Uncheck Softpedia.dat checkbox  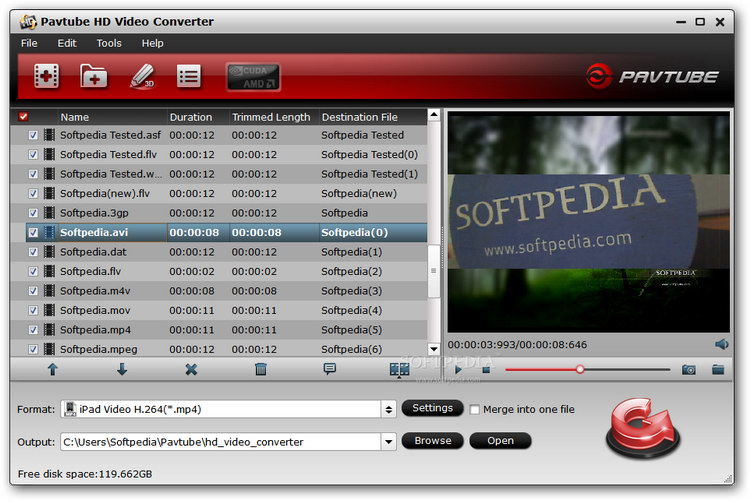(x=33, y=252)
